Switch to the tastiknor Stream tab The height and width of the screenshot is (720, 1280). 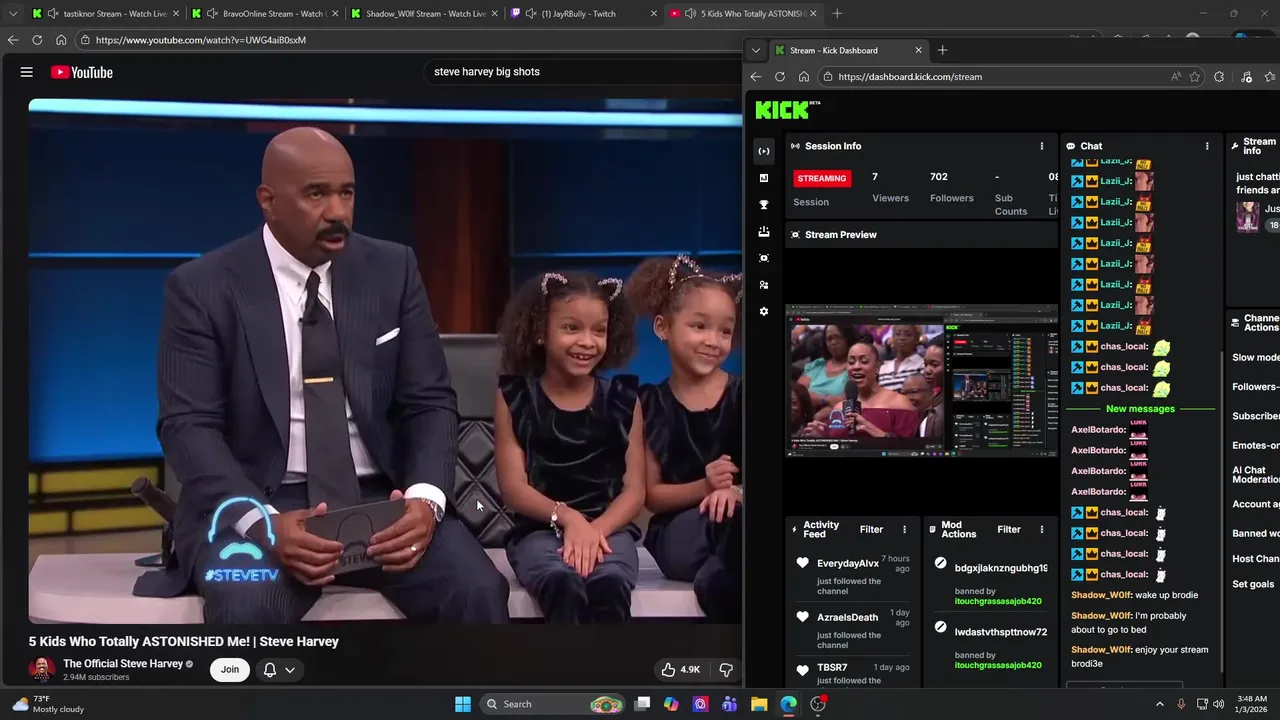[115, 14]
